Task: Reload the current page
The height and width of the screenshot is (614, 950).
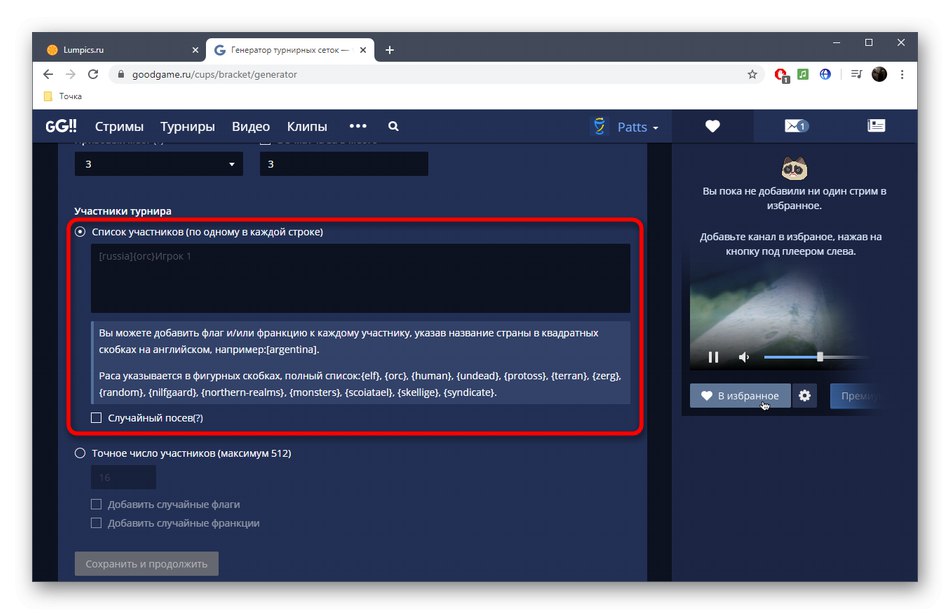Action: coord(93,74)
